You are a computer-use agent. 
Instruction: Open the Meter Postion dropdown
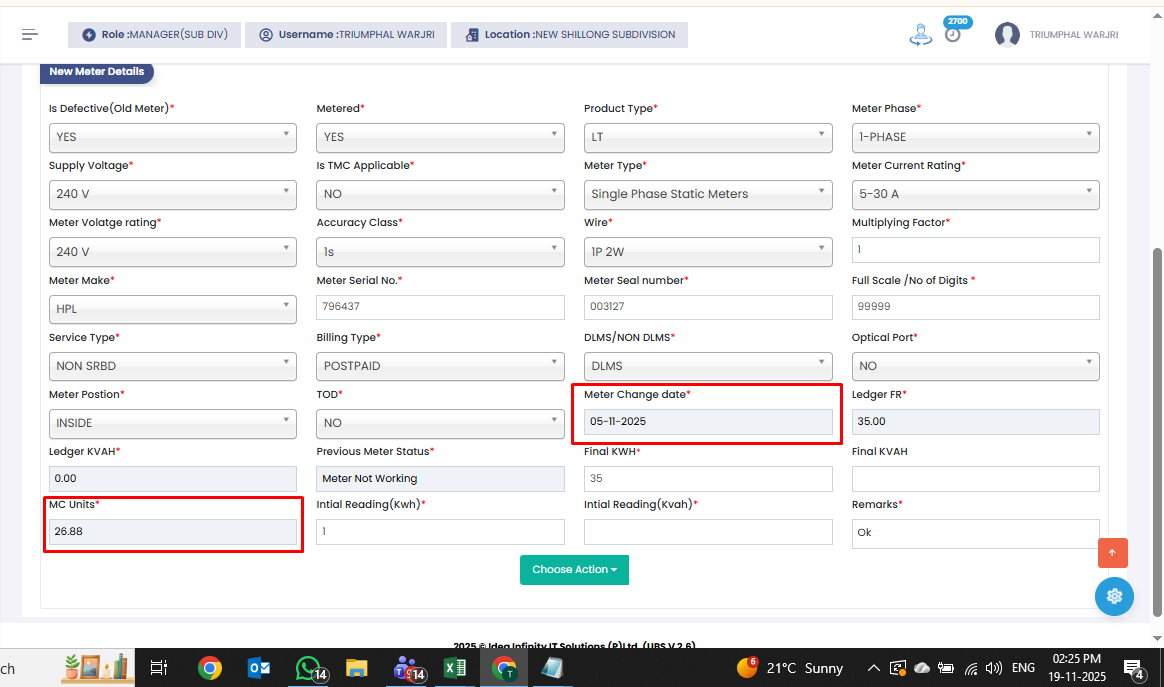pos(173,423)
